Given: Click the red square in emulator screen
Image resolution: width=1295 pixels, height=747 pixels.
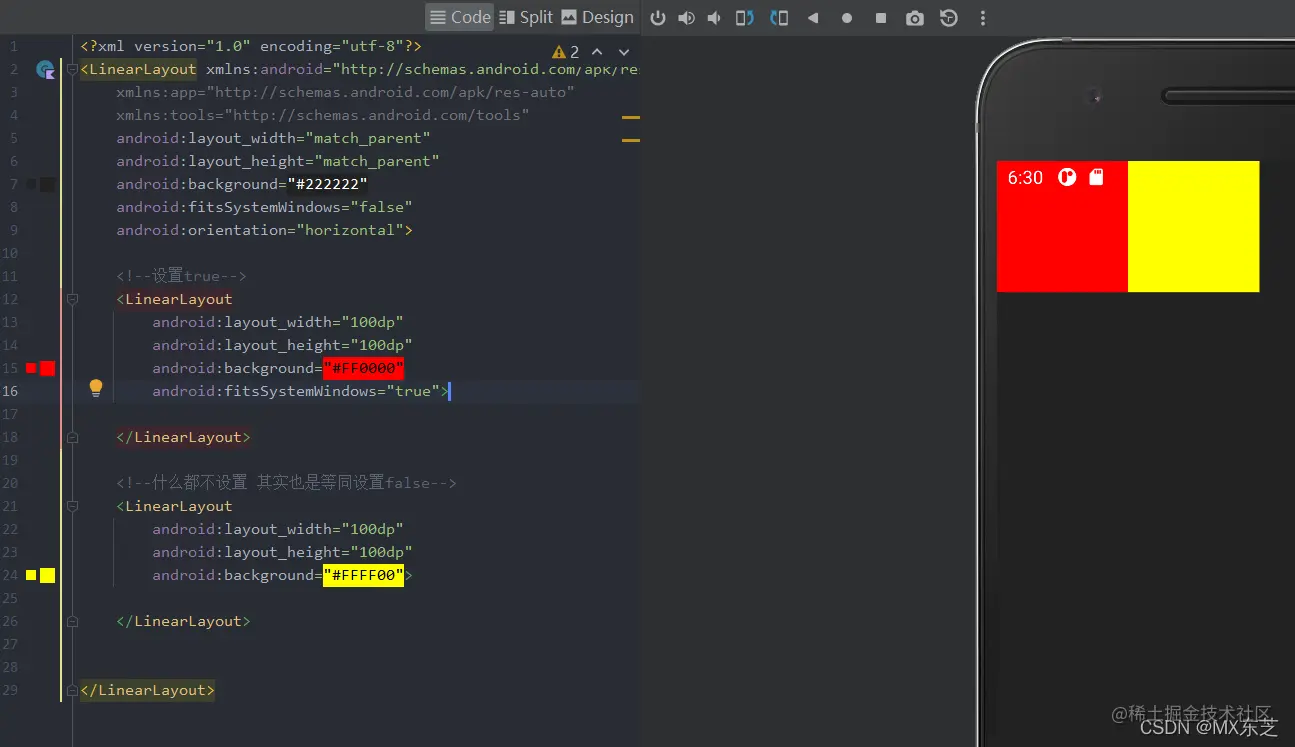Looking at the screenshot, I should pyautogui.click(x=1062, y=227).
